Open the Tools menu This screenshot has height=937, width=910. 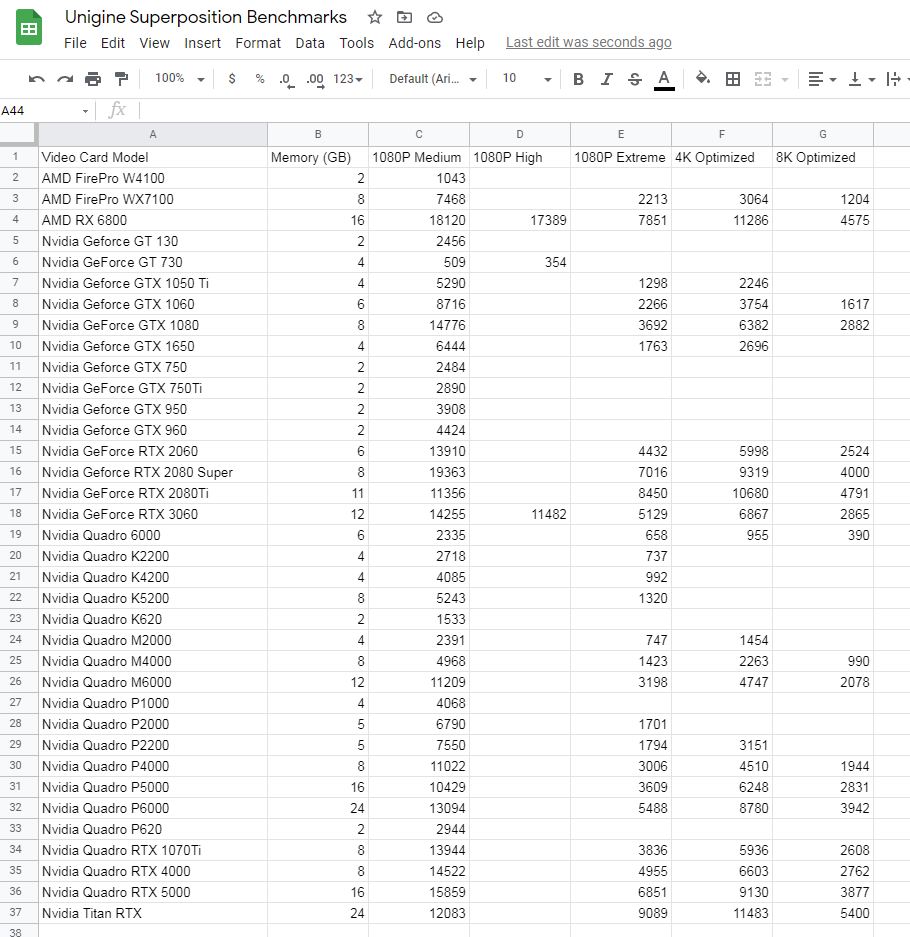(x=357, y=43)
